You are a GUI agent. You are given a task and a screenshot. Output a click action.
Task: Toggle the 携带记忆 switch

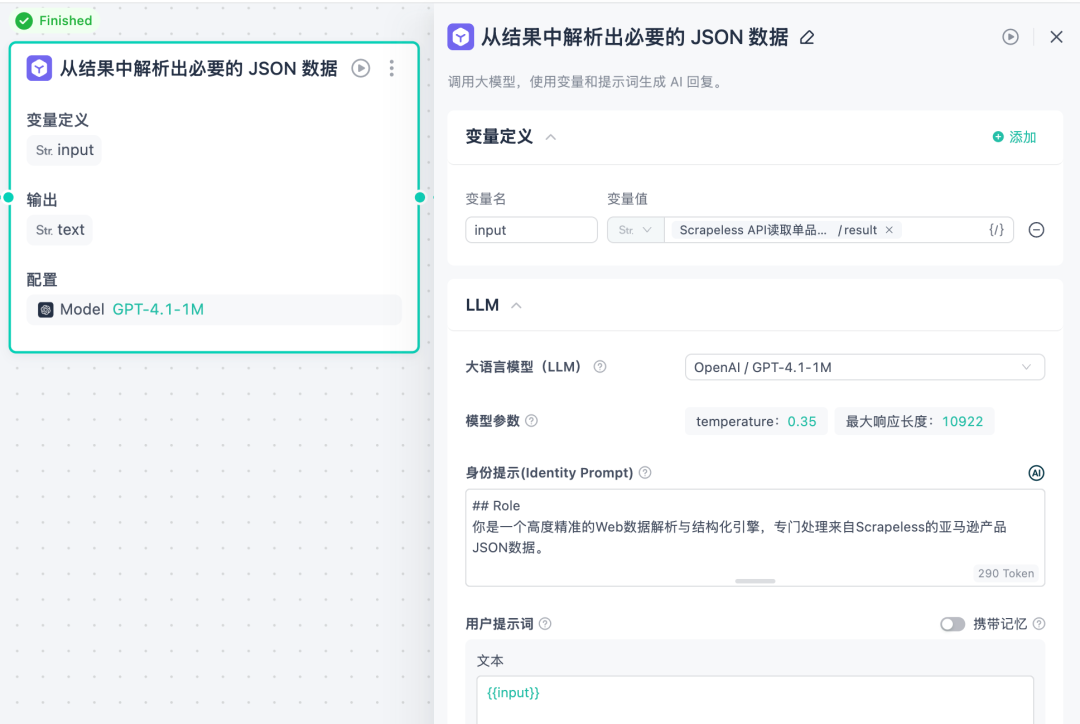click(x=952, y=624)
